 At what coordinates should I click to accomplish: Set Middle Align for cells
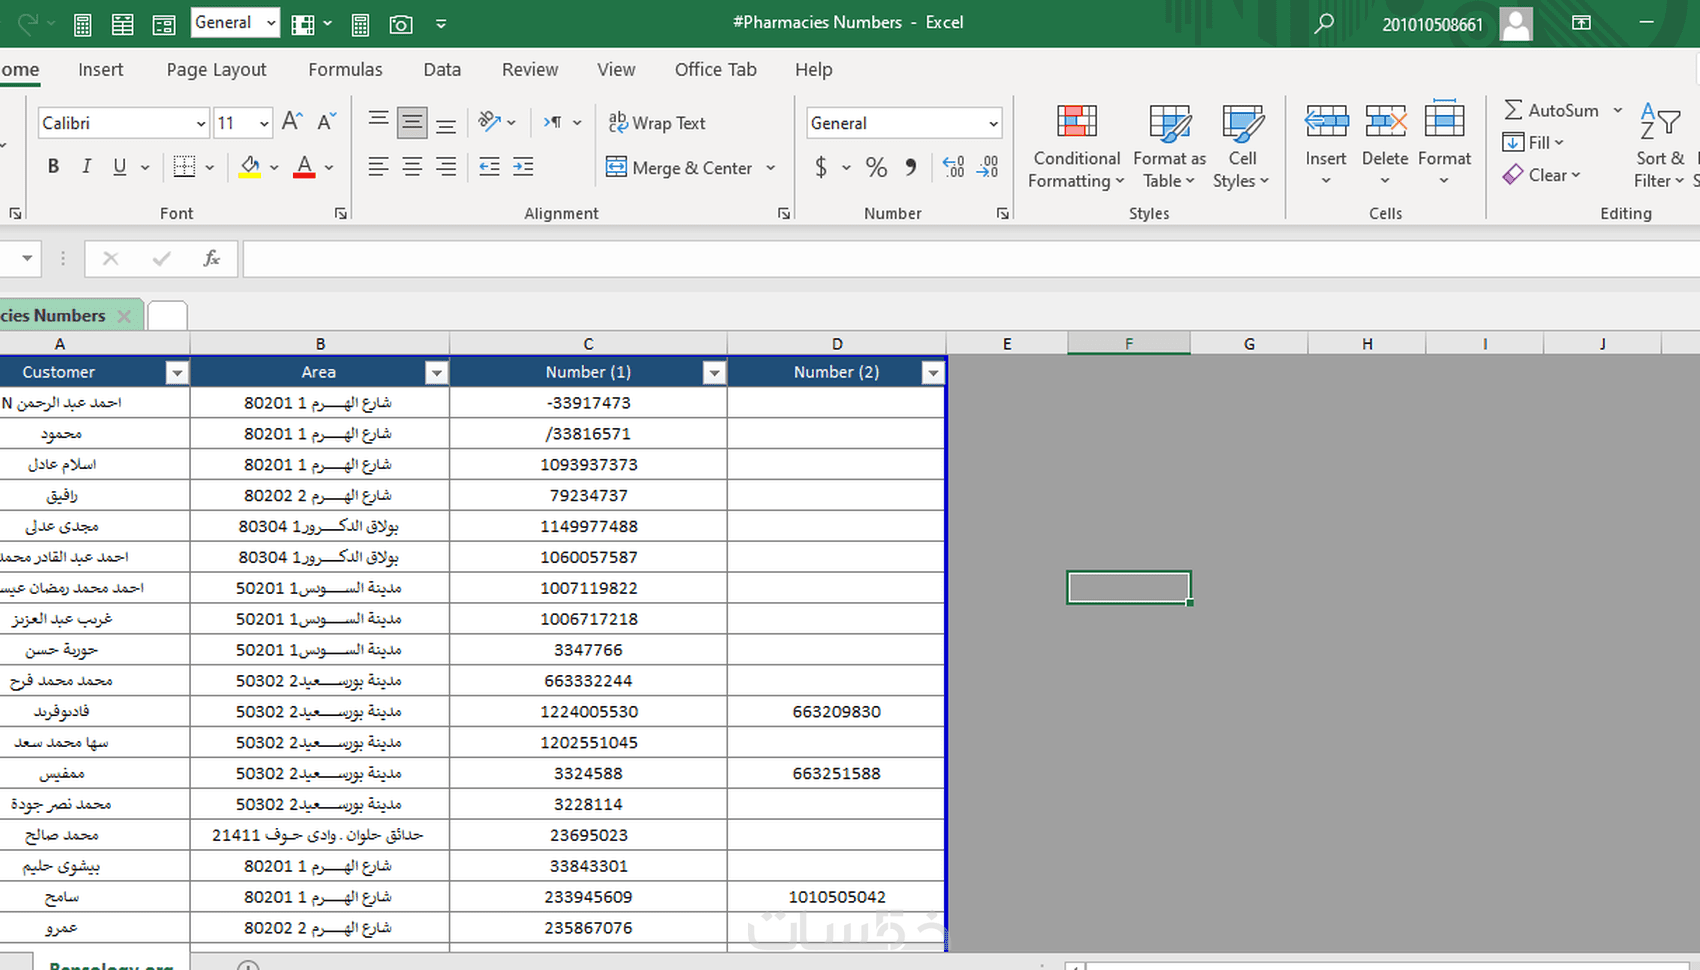[412, 122]
